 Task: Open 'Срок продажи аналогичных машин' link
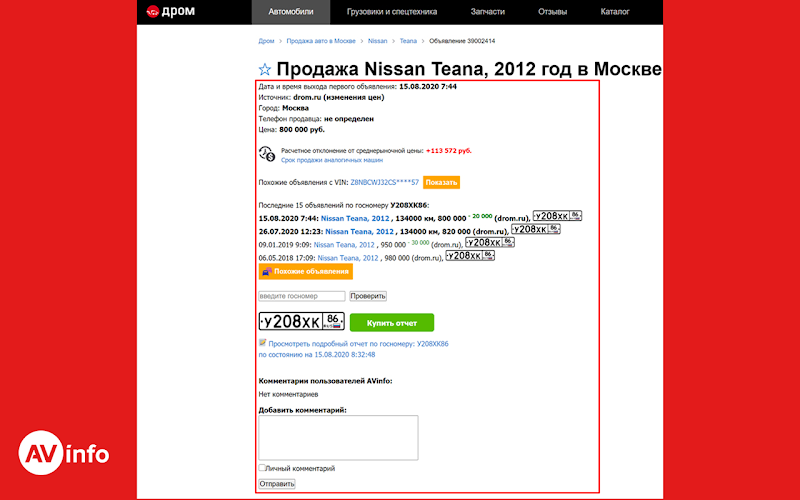coord(332,160)
